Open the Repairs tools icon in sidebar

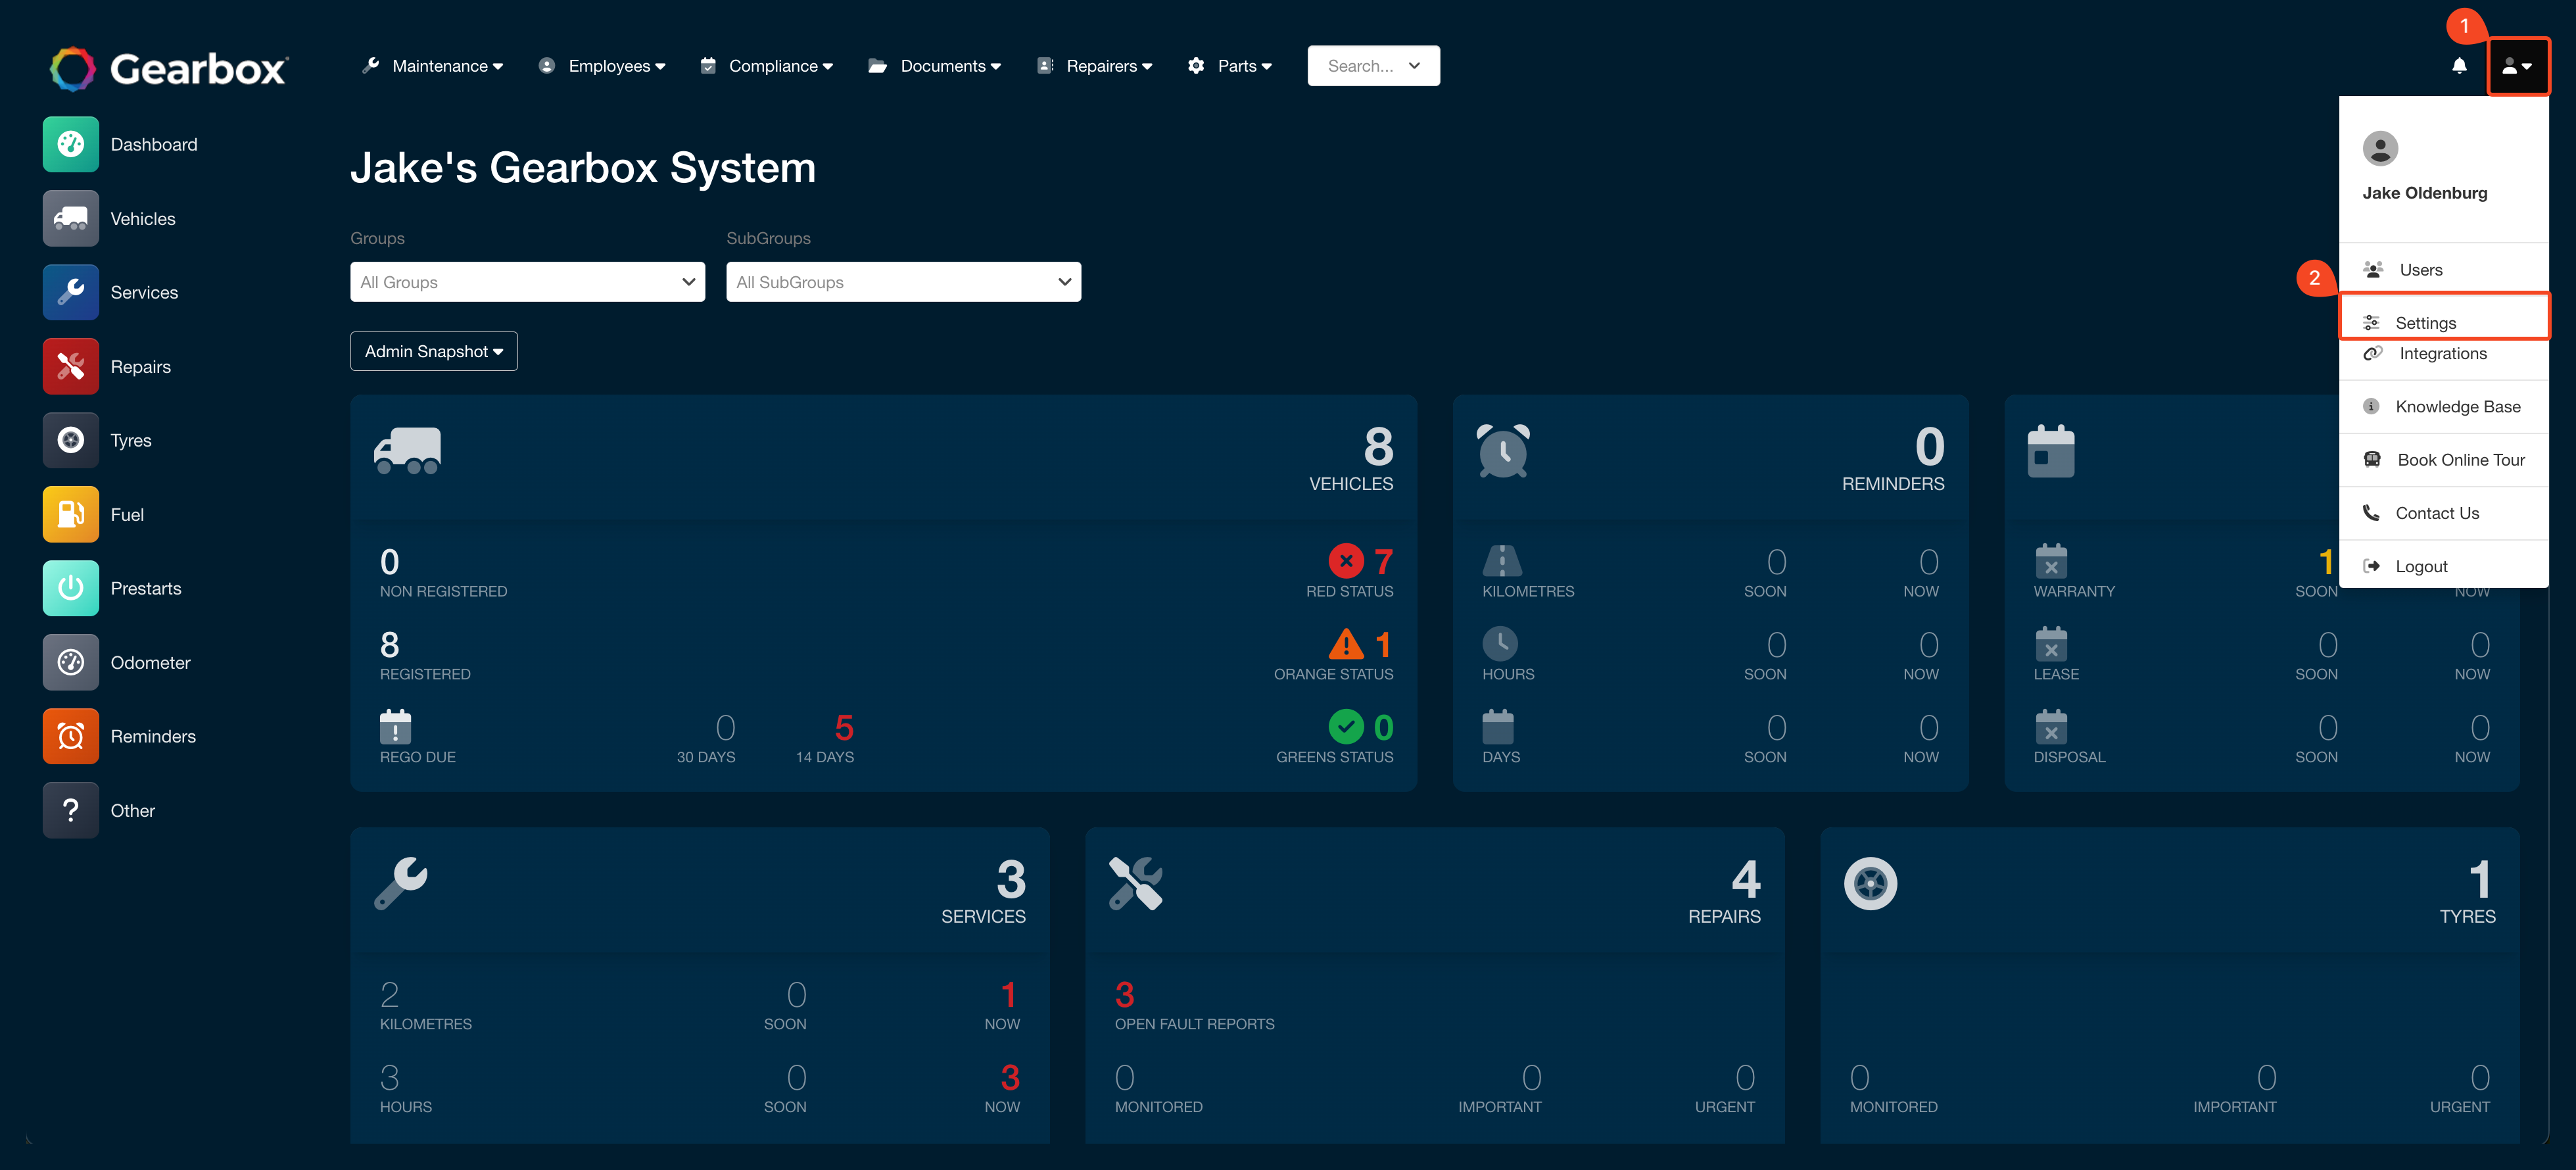tap(70, 366)
